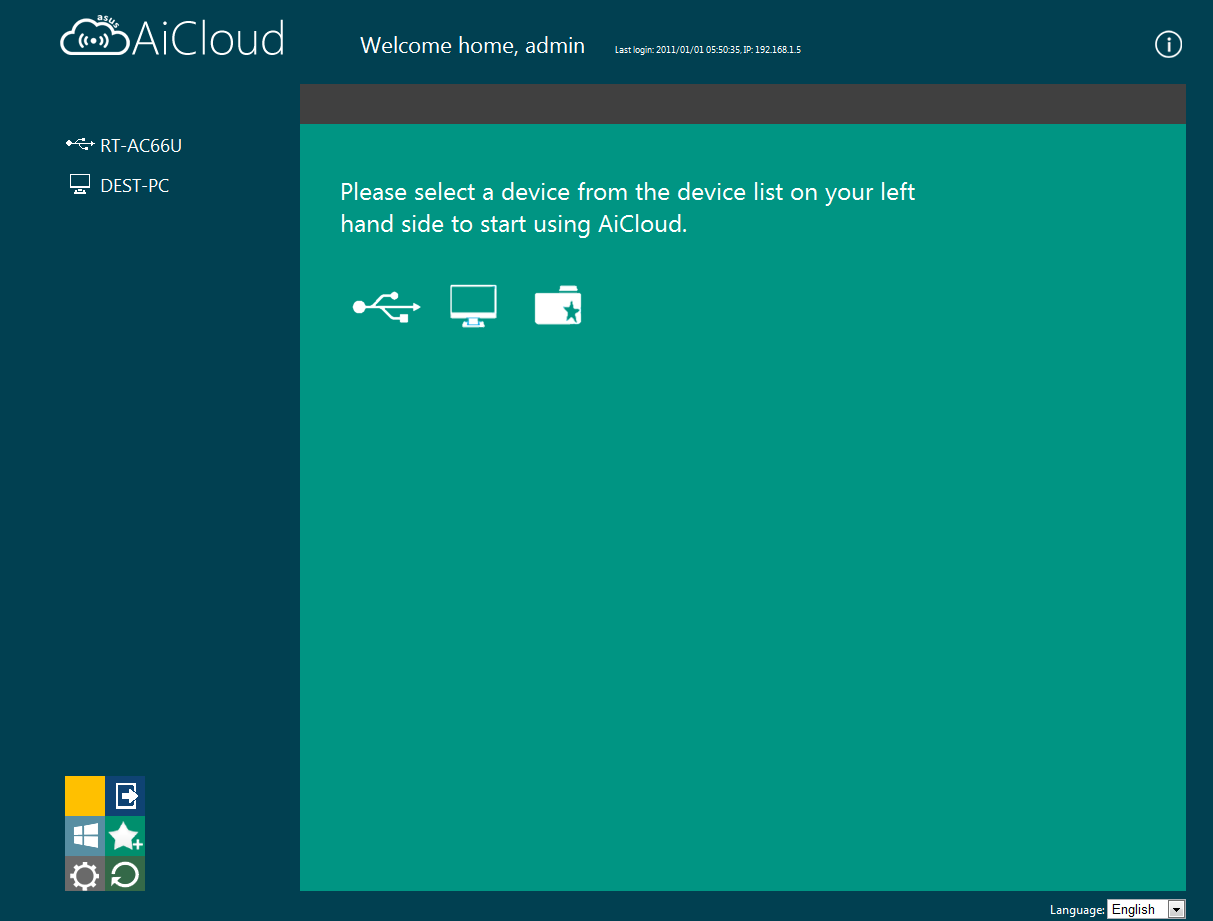
Task: Select the RT-AC66U router device
Action: click(x=124, y=145)
